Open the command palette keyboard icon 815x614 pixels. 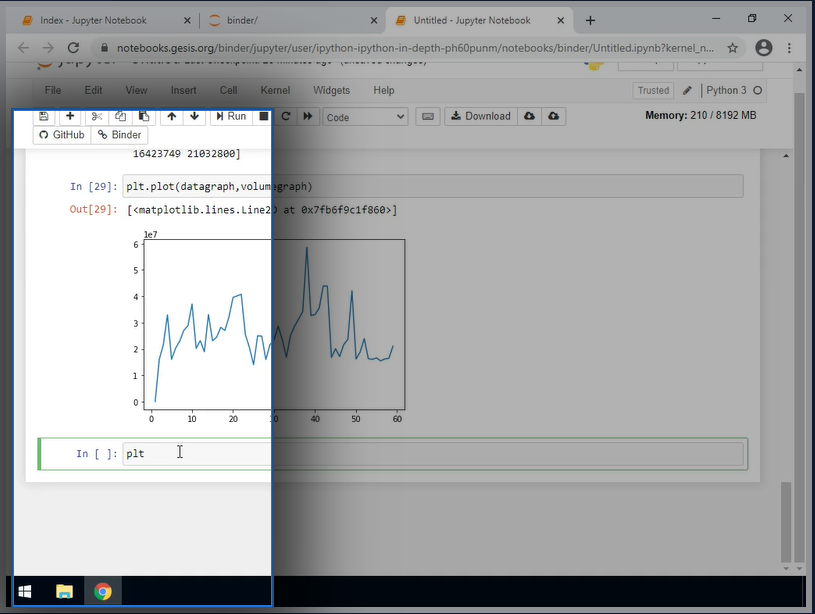coord(428,116)
